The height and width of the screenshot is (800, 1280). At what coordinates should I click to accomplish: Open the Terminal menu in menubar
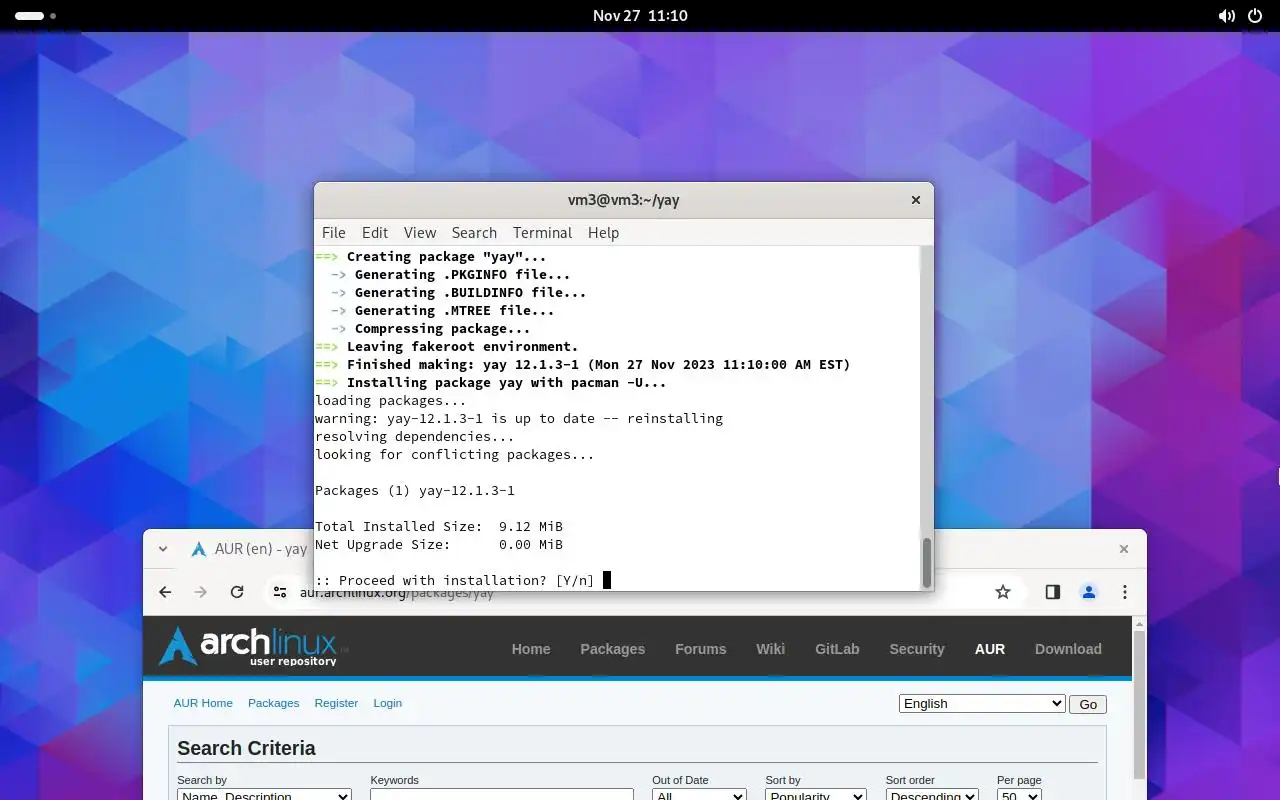(542, 232)
